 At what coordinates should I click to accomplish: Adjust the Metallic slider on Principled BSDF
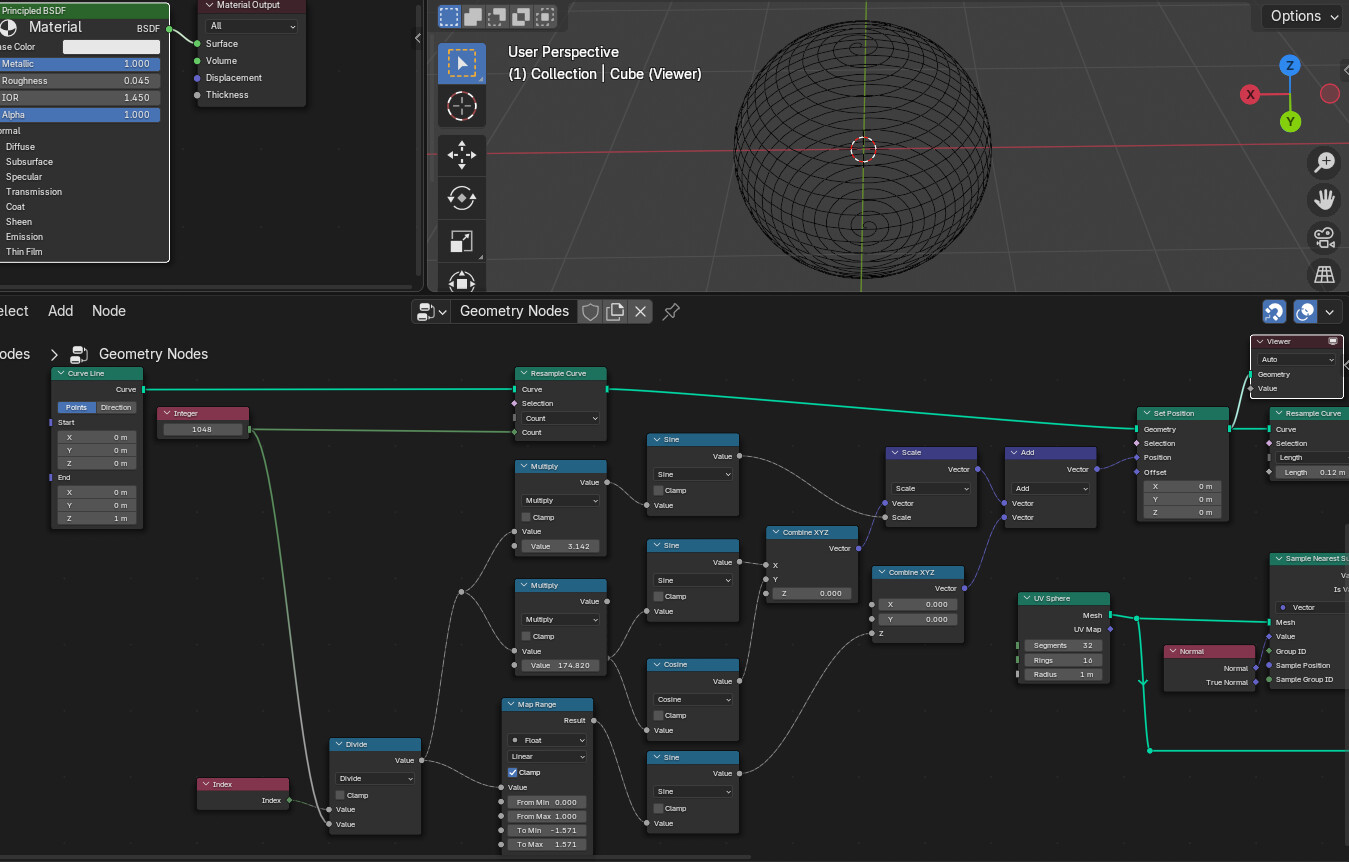point(79,64)
